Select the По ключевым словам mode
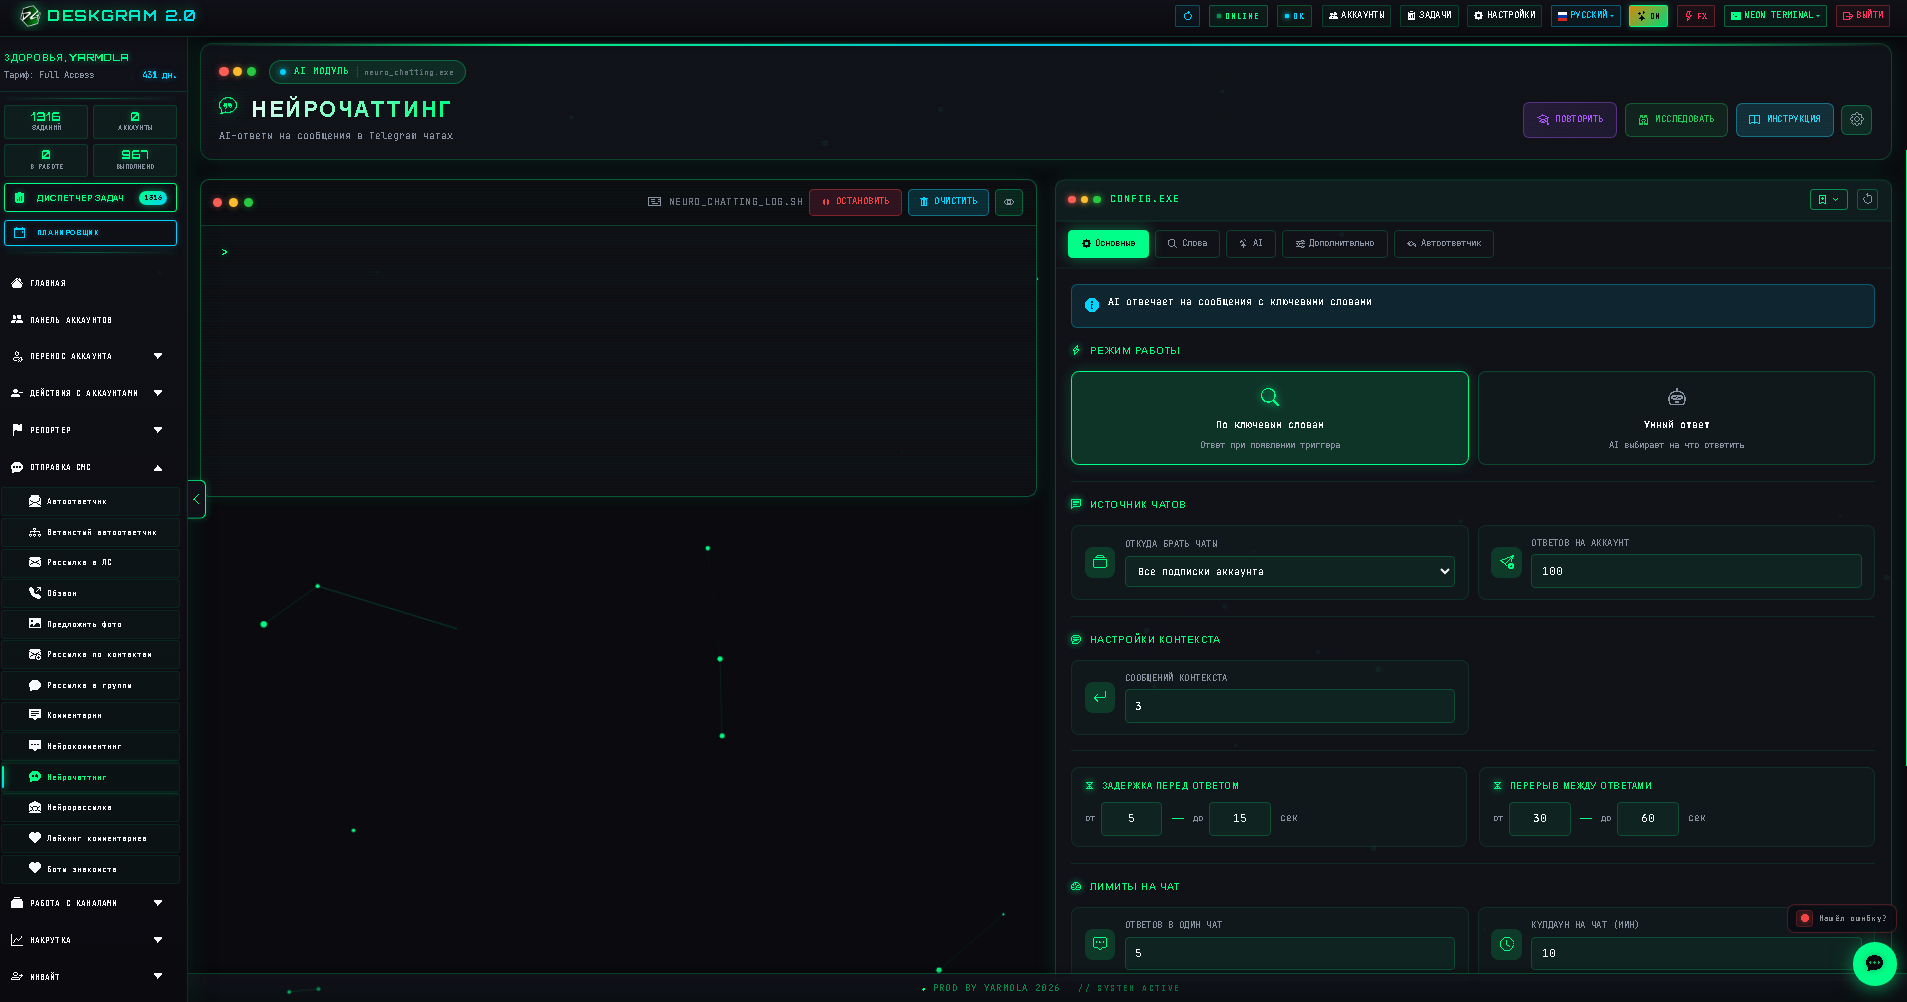Image resolution: width=1907 pixels, height=1002 pixels. click(1270, 418)
